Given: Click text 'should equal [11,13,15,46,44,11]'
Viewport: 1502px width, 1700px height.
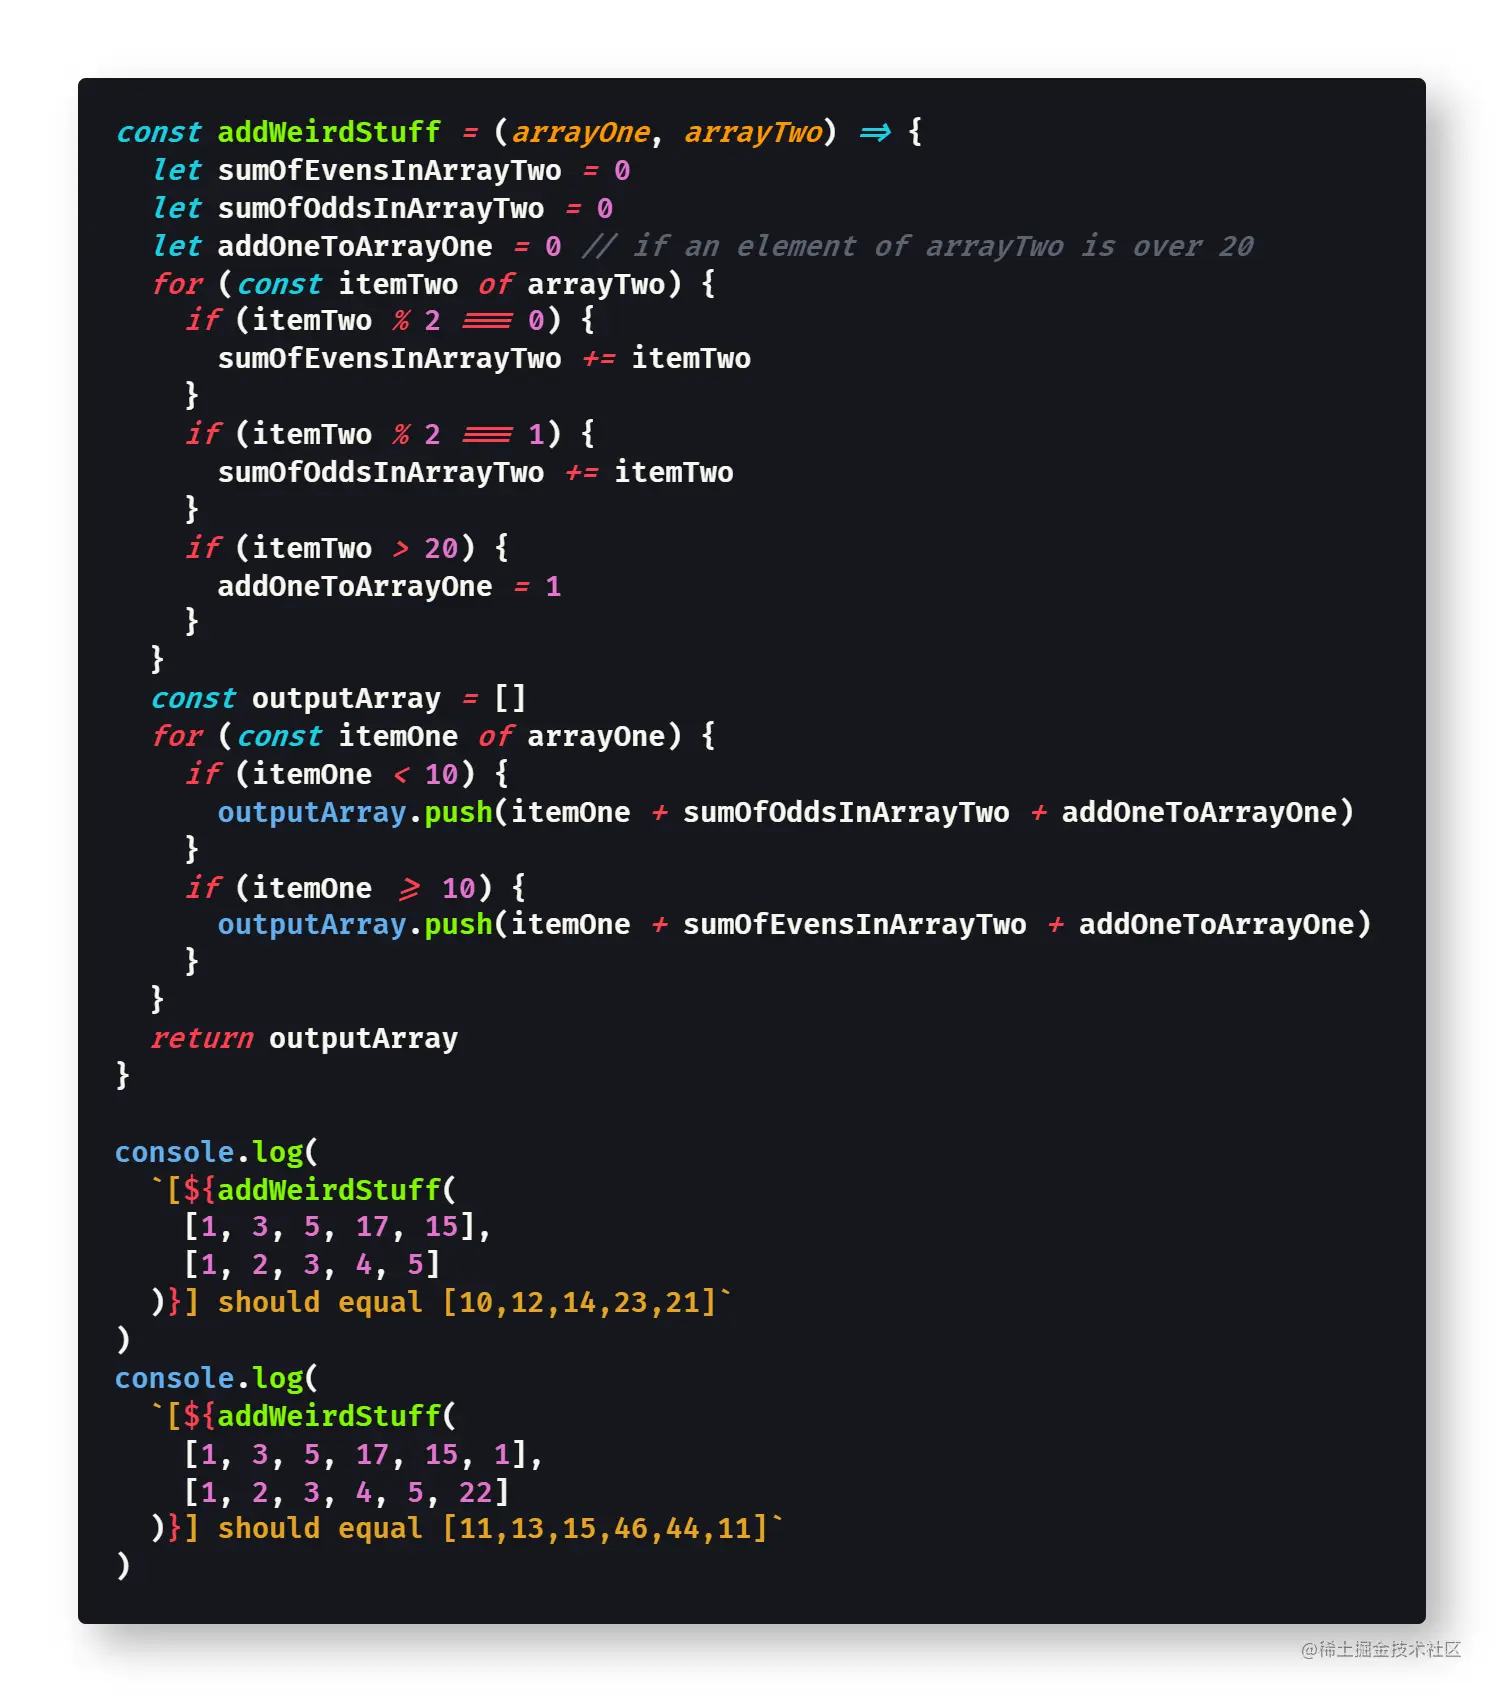Looking at the screenshot, I should pyautogui.click(x=493, y=1528).
